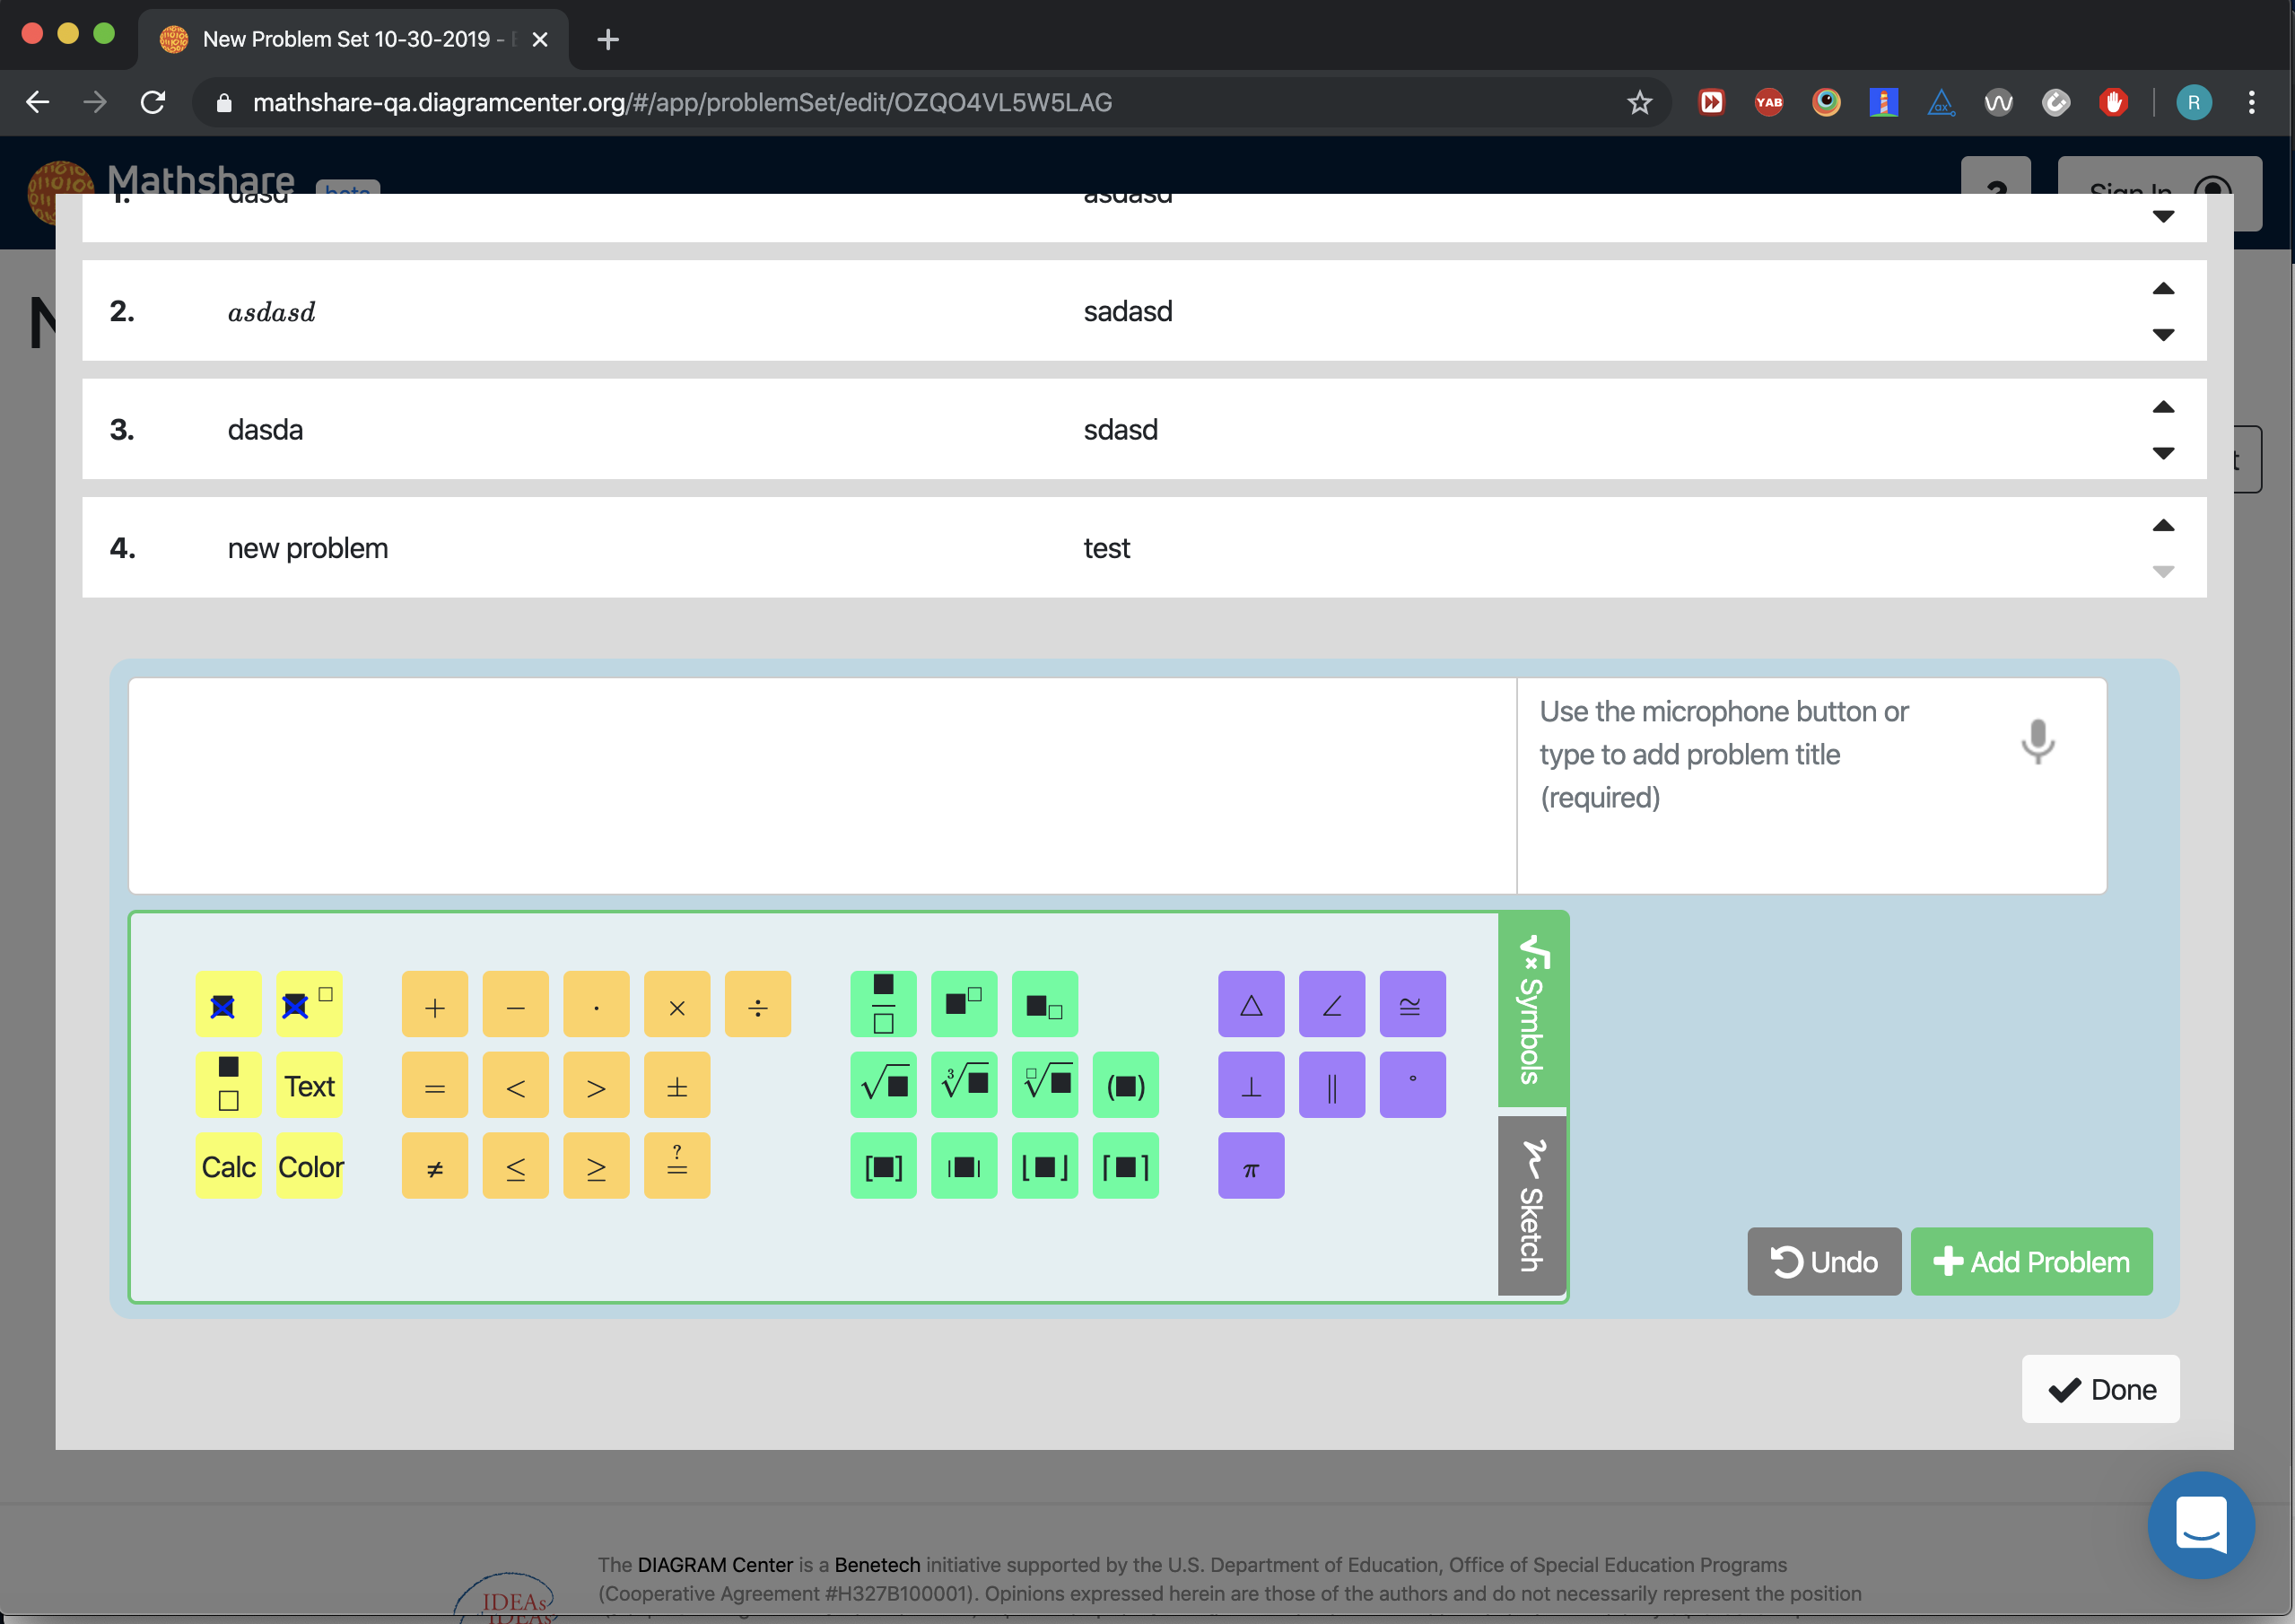2295x1624 pixels.
Task: Click the Done button
Action: click(2100, 1389)
